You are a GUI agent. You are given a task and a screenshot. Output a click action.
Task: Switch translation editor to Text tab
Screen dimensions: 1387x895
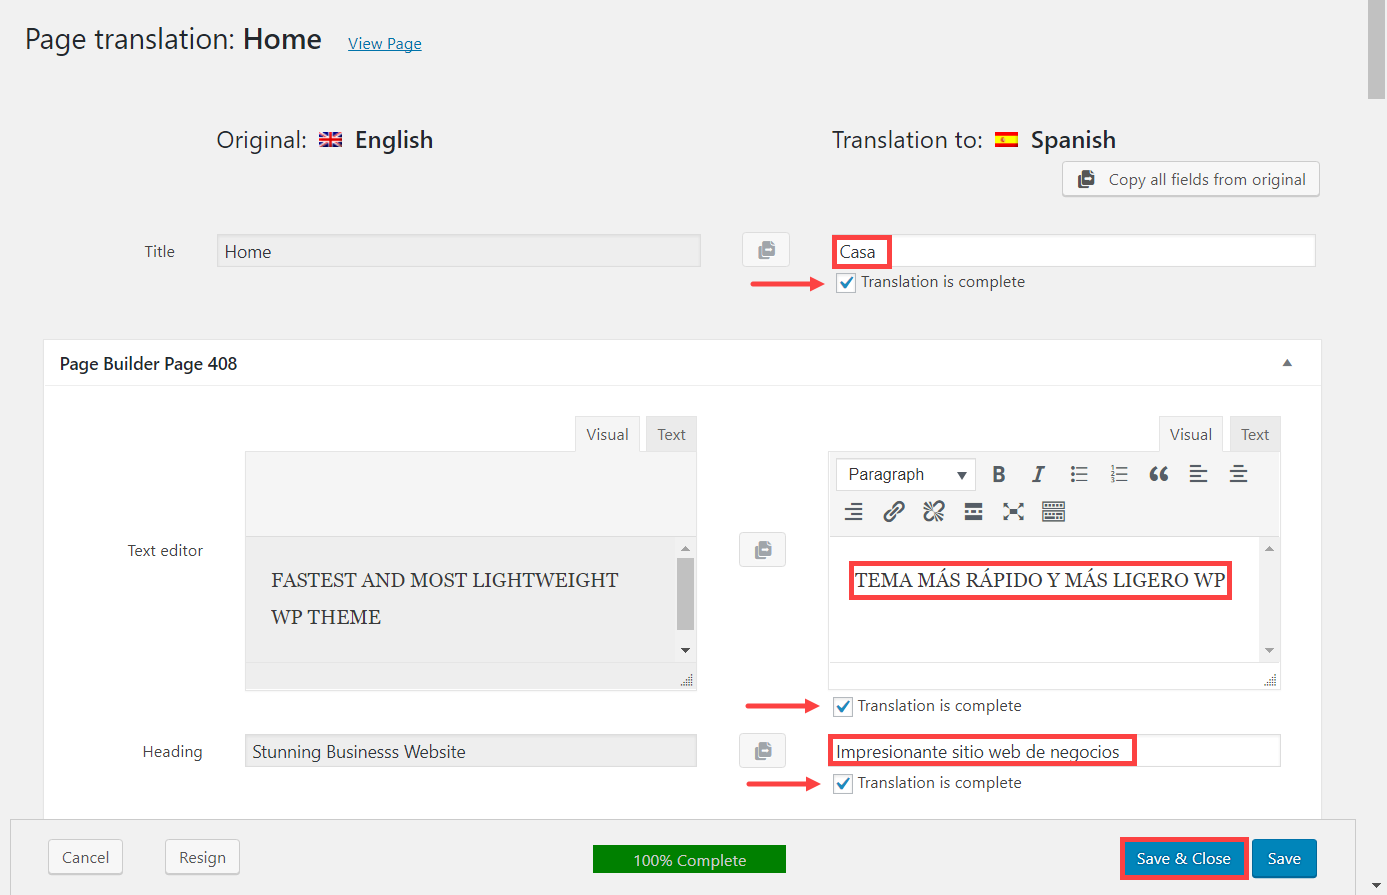pyautogui.click(x=1255, y=434)
